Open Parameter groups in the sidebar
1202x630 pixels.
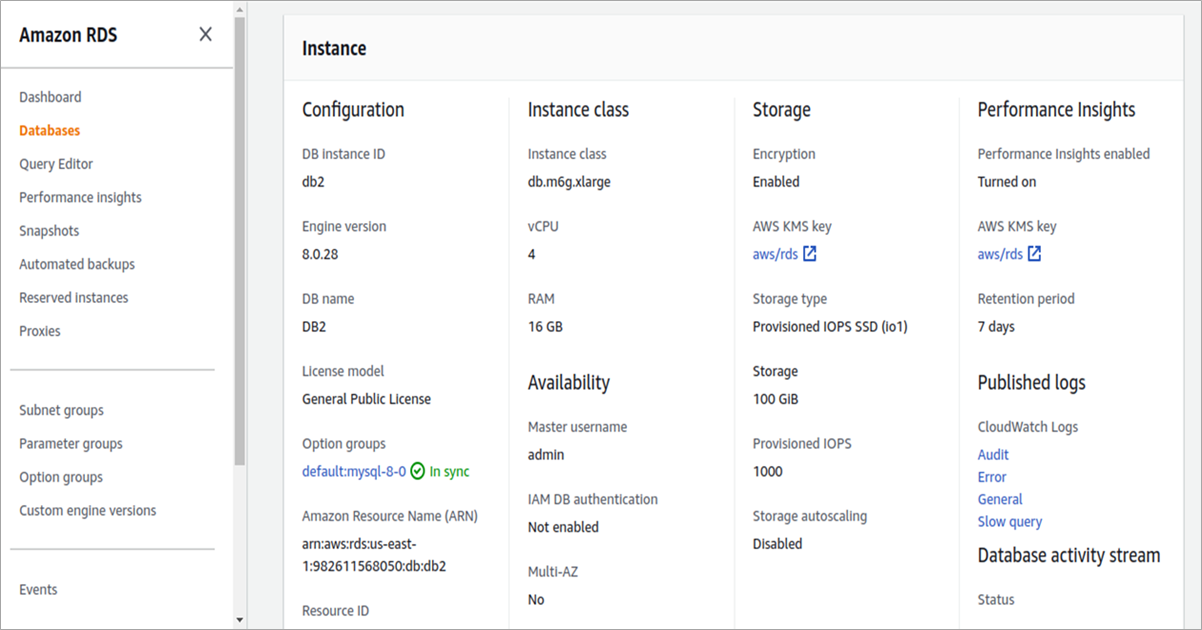[71, 444]
